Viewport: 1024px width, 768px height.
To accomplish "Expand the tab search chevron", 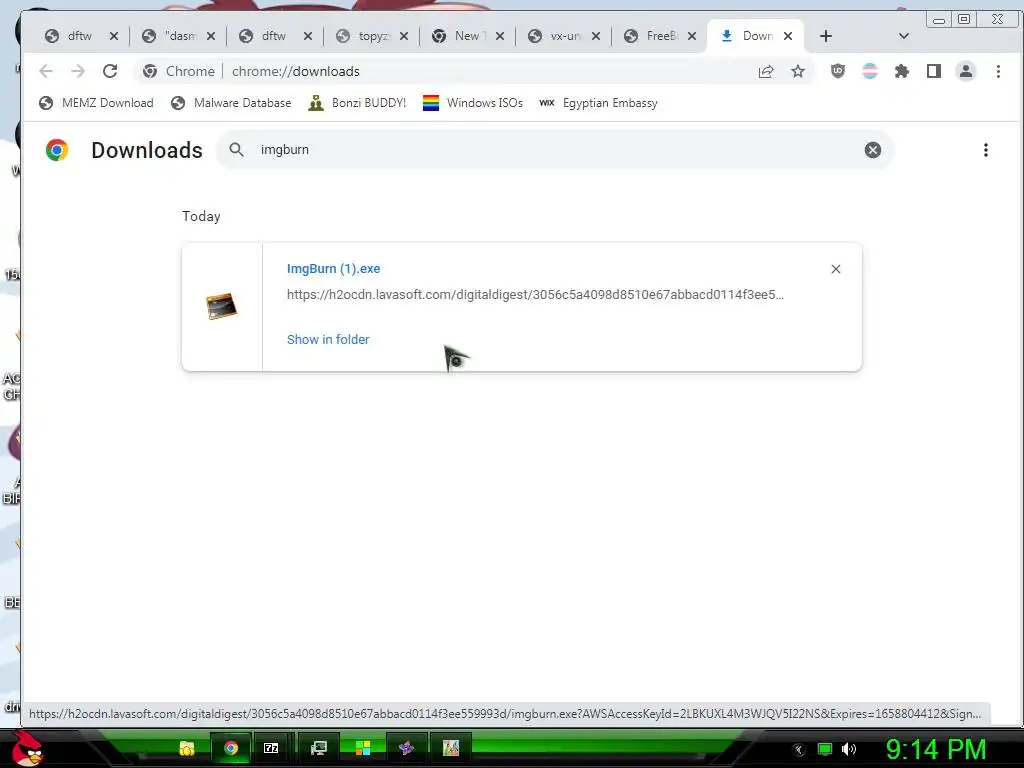I will coord(904,37).
